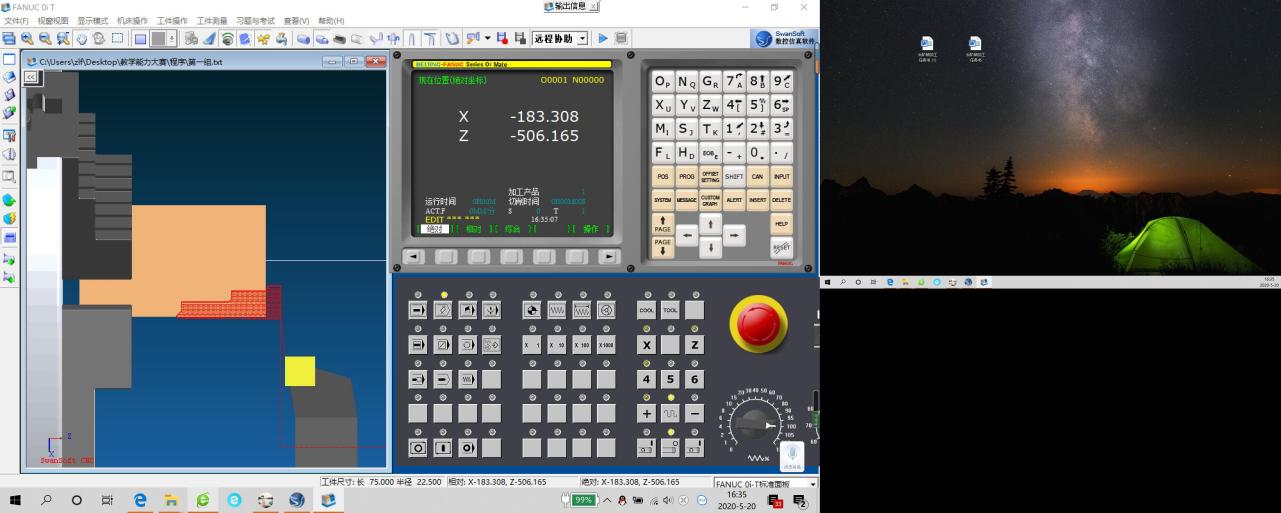This screenshot has width=1281, height=513.
Task: Open the 工件测量 menu
Action: (212, 21)
